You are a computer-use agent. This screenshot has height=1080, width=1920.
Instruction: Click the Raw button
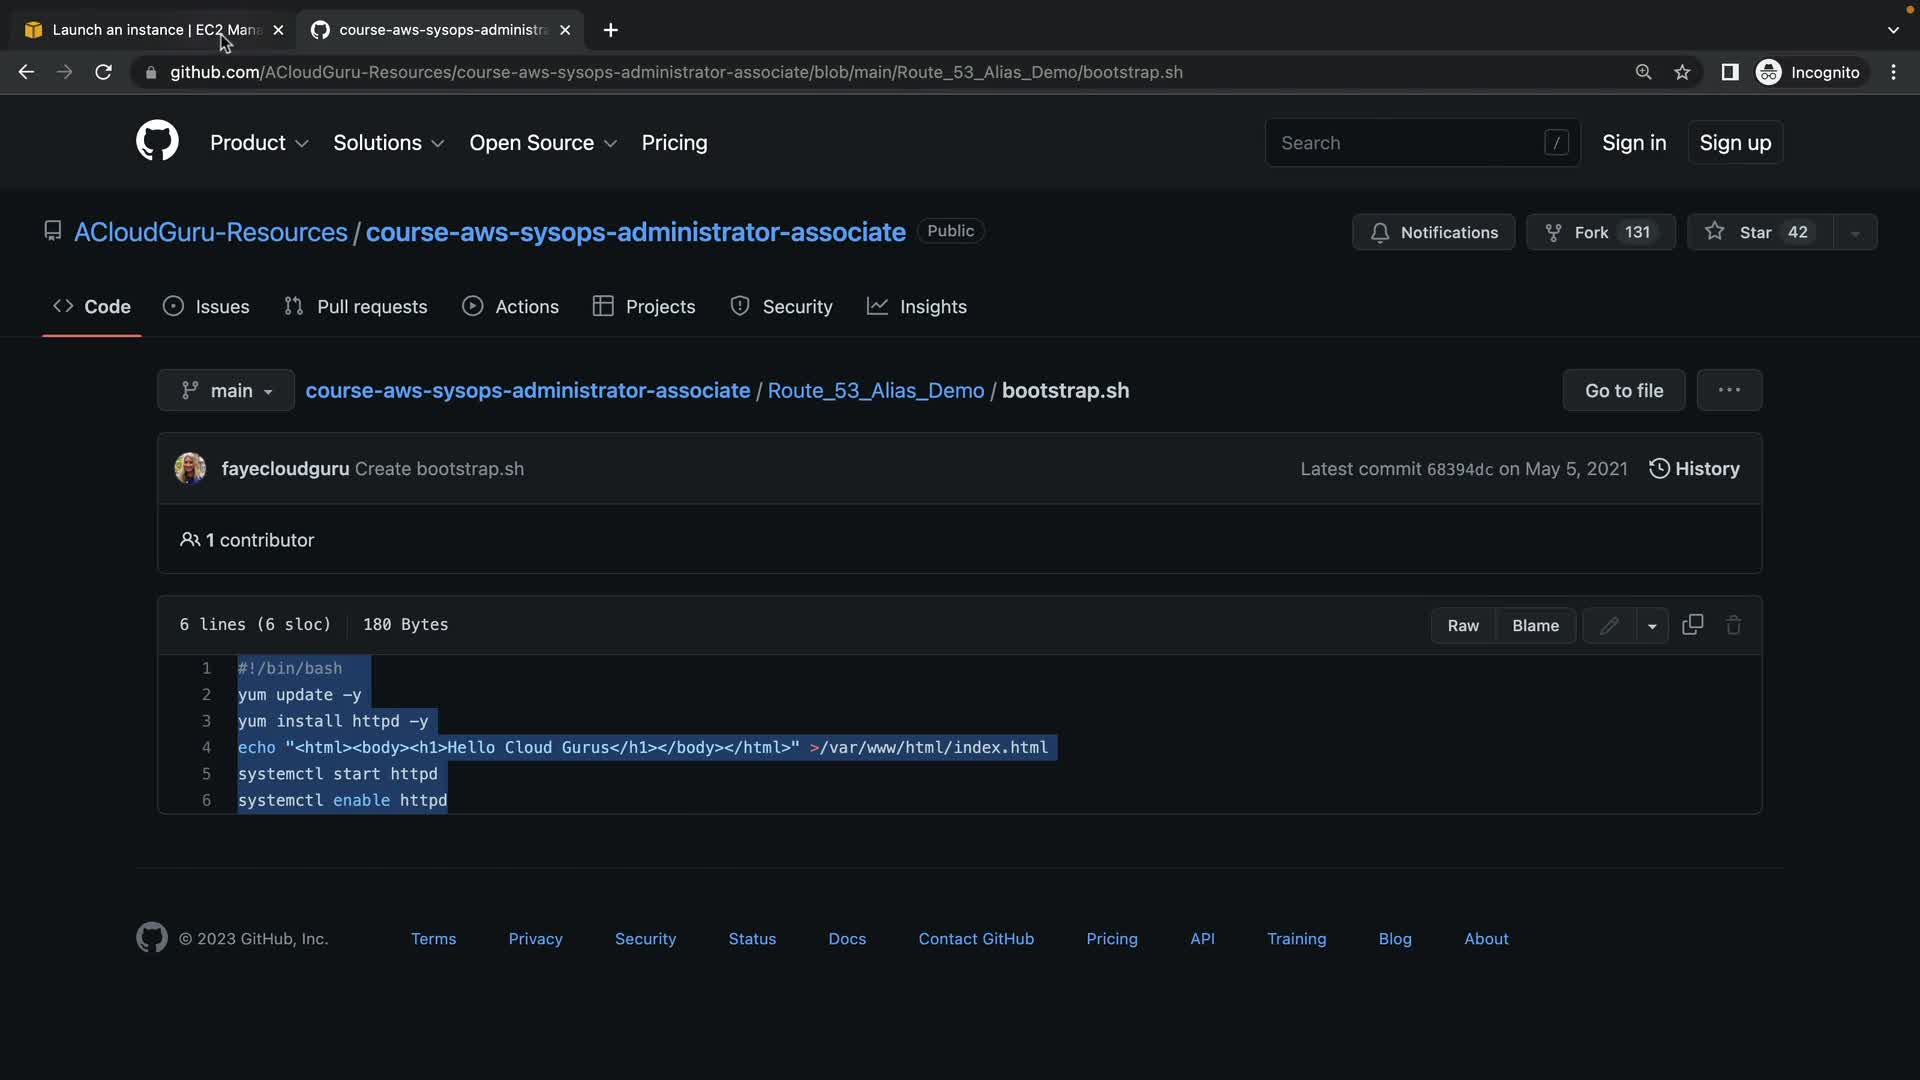(1462, 626)
